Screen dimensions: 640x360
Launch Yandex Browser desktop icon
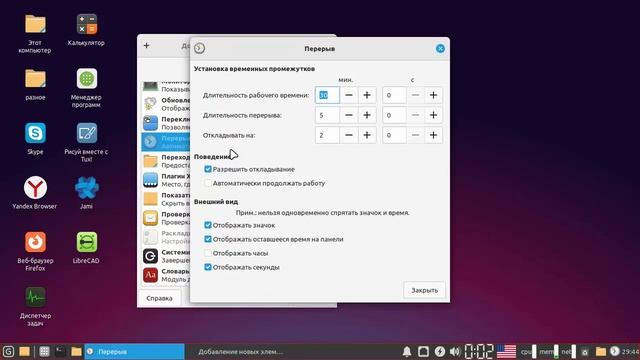click(35, 193)
